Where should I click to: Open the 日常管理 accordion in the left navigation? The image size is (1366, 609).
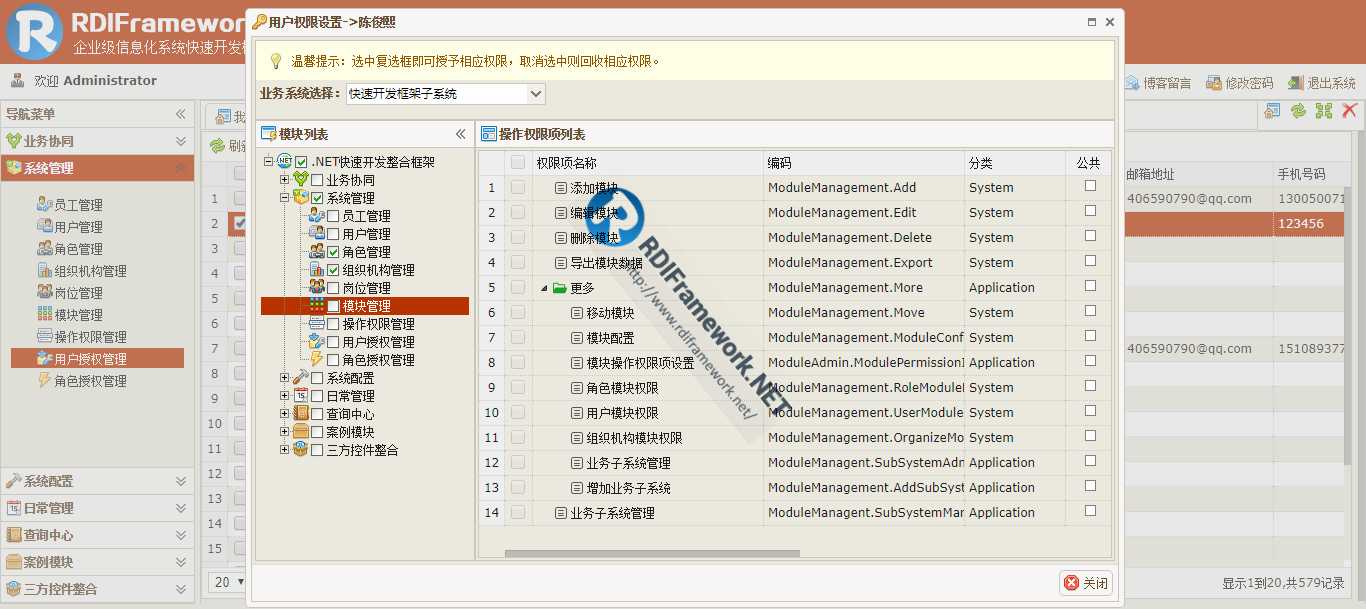(x=97, y=508)
